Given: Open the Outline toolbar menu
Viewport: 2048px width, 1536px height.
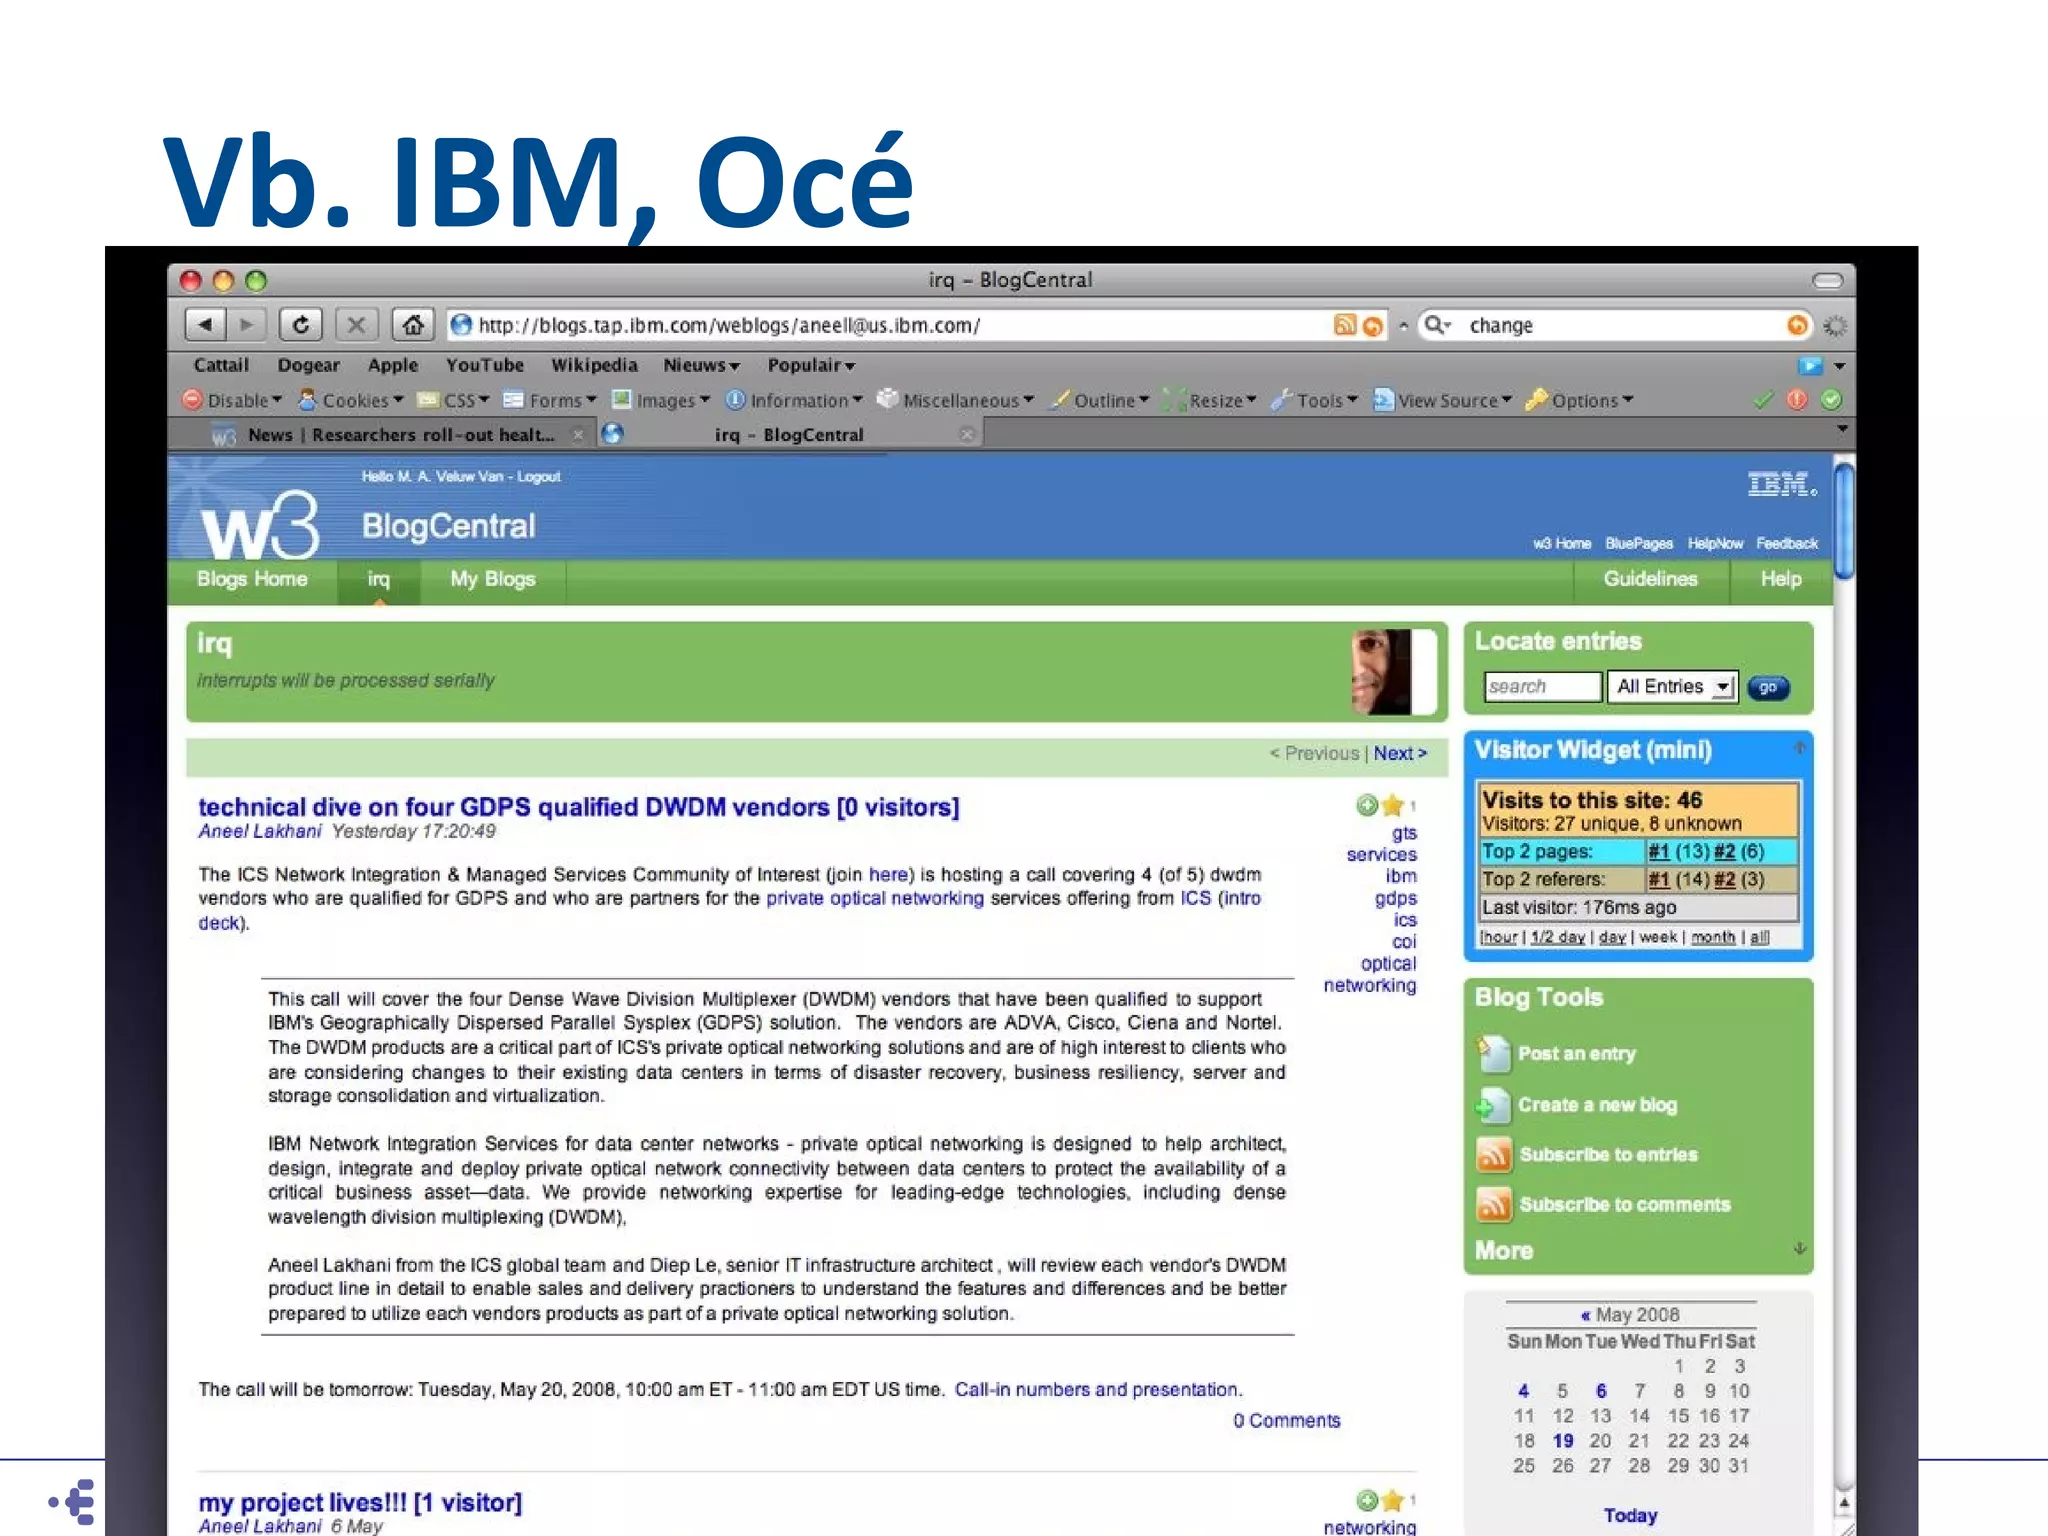Looking at the screenshot, I should [1099, 400].
